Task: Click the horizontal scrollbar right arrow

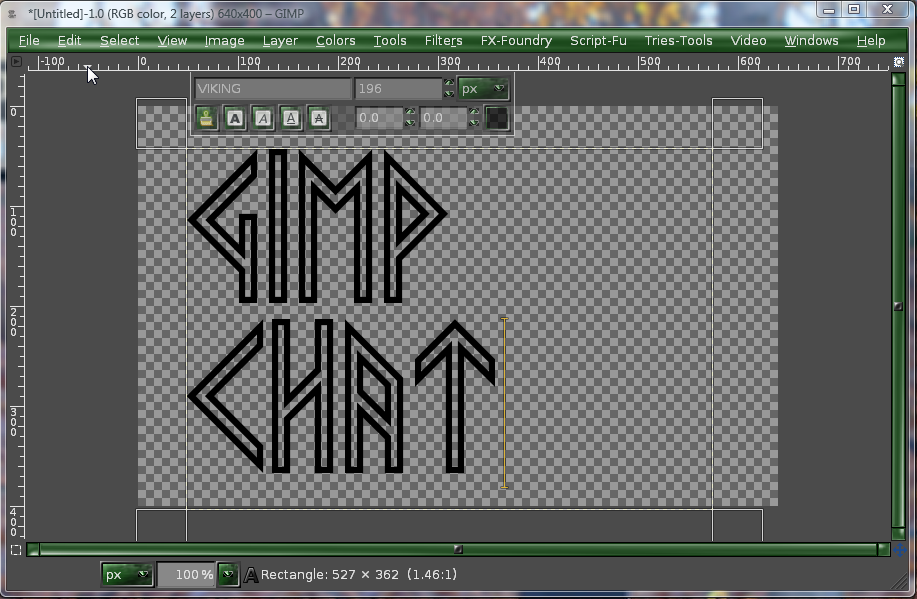Action: tap(884, 550)
